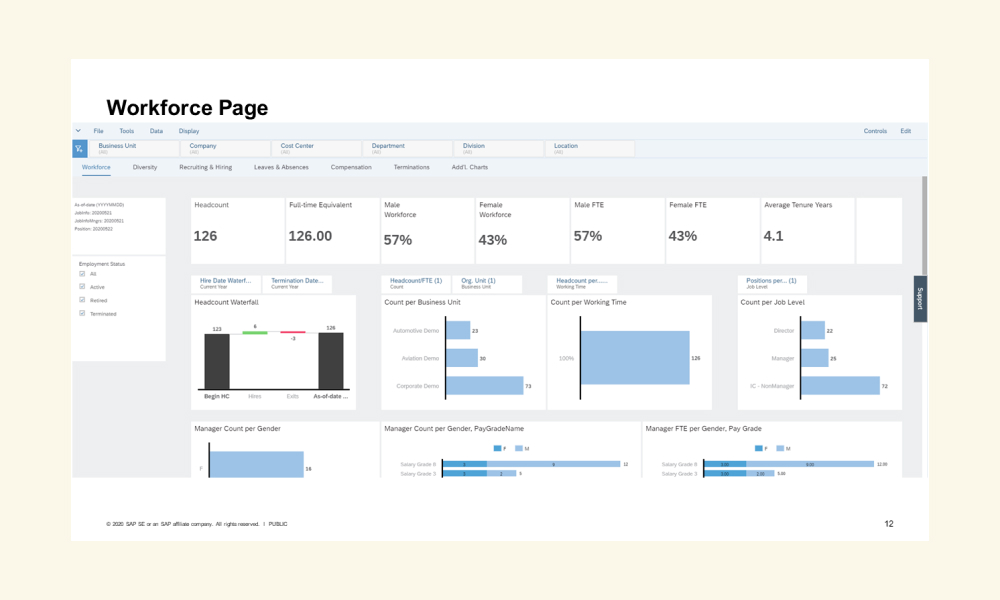
Task: Select the Average Tenure Years 4.1 tile
Action: coord(807,231)
